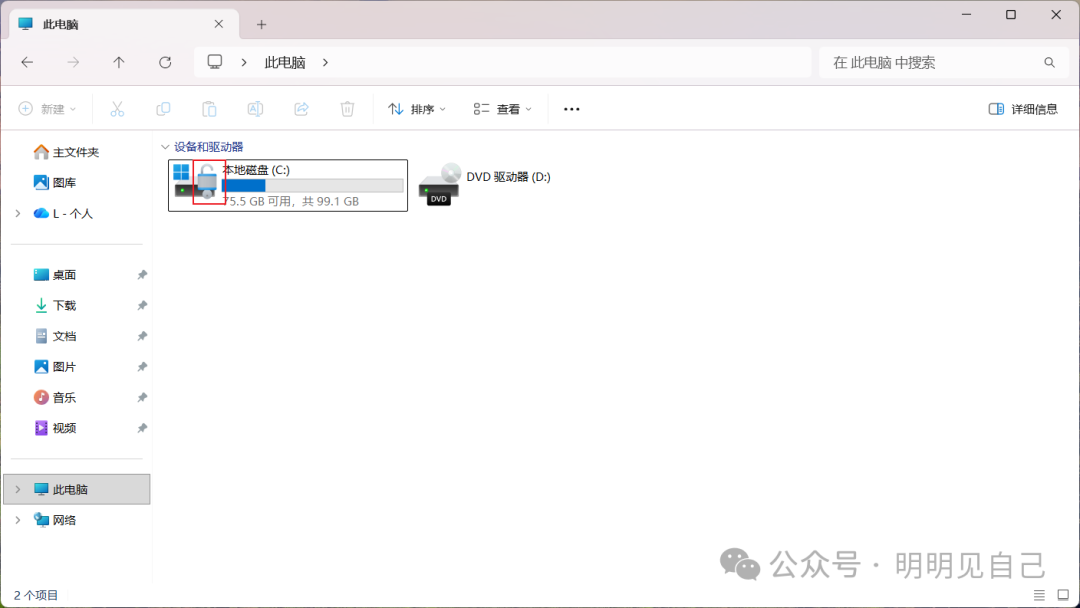Click the Delete trash can icon
This screenshot has width=1080, height=608.
(347, 109)
